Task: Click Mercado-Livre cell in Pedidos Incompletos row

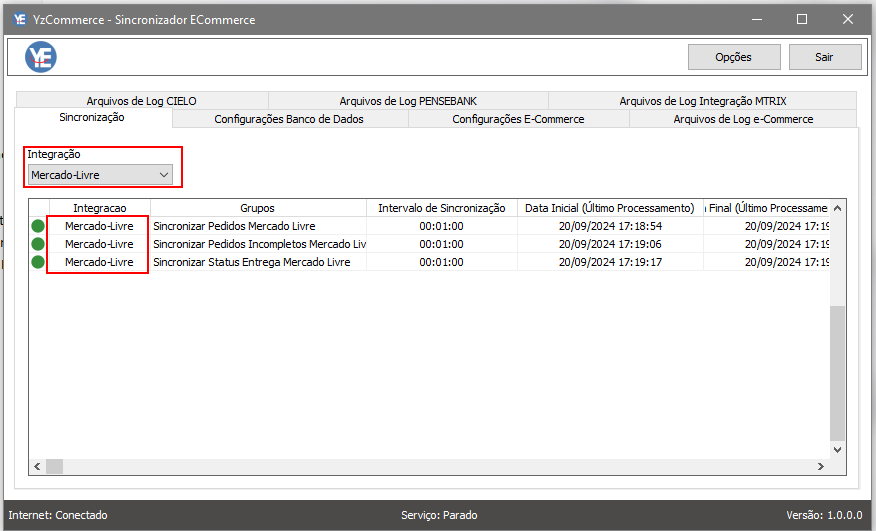Action: pos(99,244)
